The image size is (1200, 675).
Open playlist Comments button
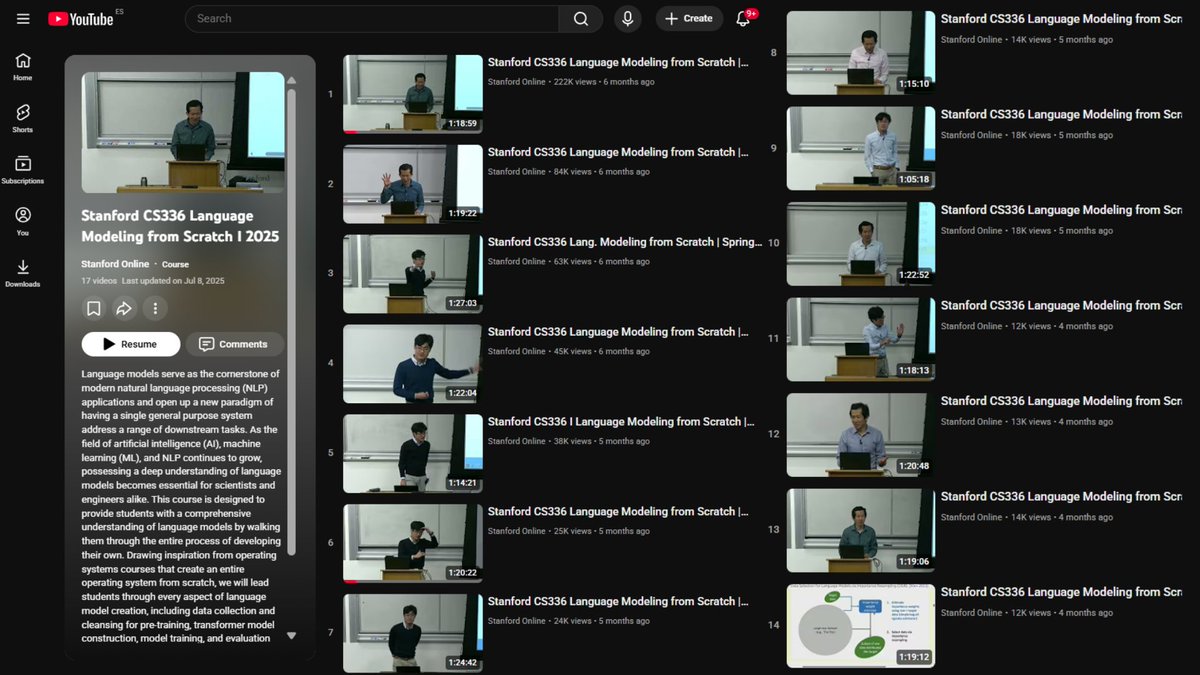point(234,344)
